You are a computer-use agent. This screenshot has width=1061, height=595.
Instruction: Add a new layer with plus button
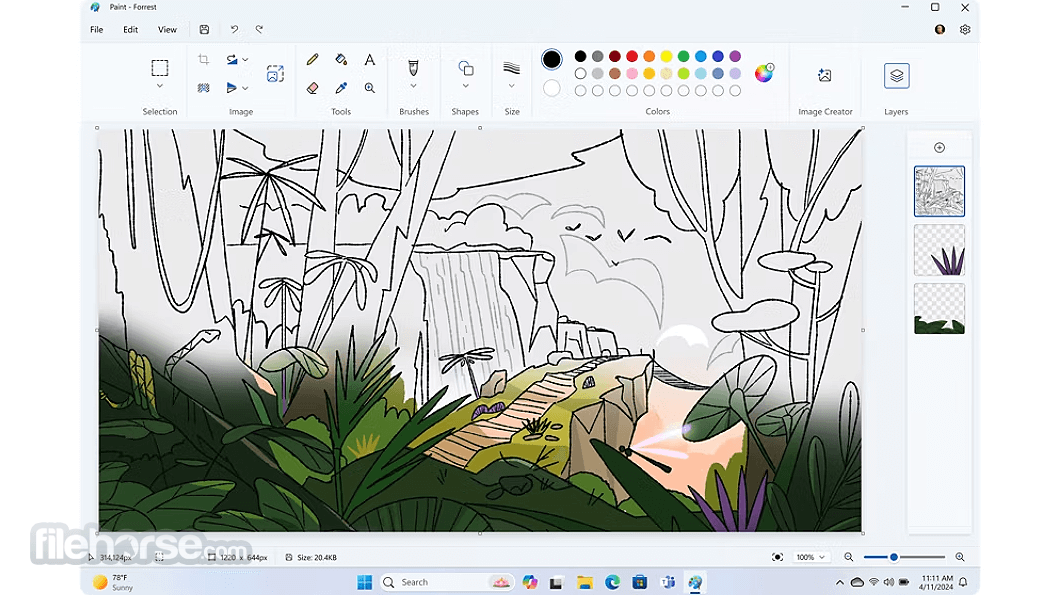pos(939,148)
